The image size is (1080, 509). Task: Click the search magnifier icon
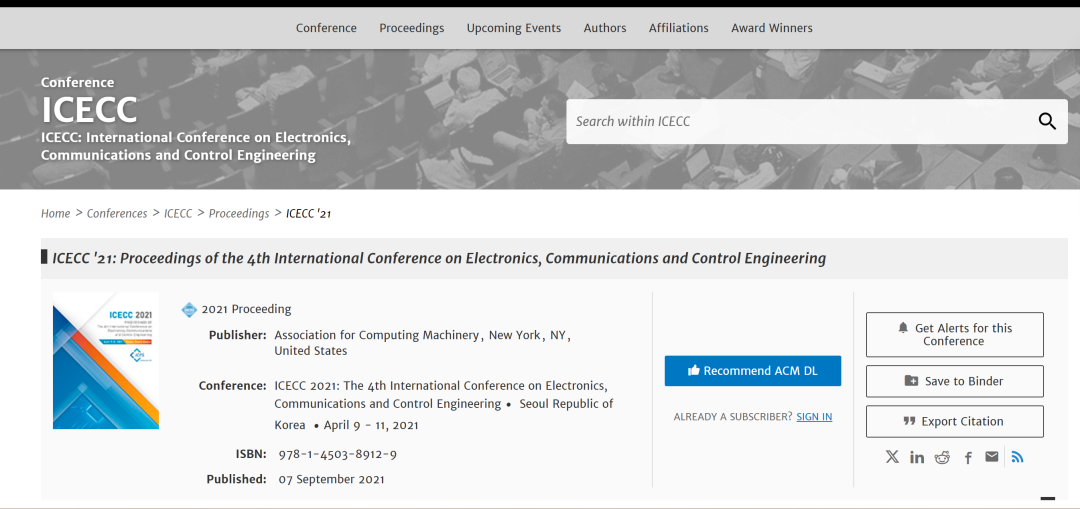tap(1047, 121)
